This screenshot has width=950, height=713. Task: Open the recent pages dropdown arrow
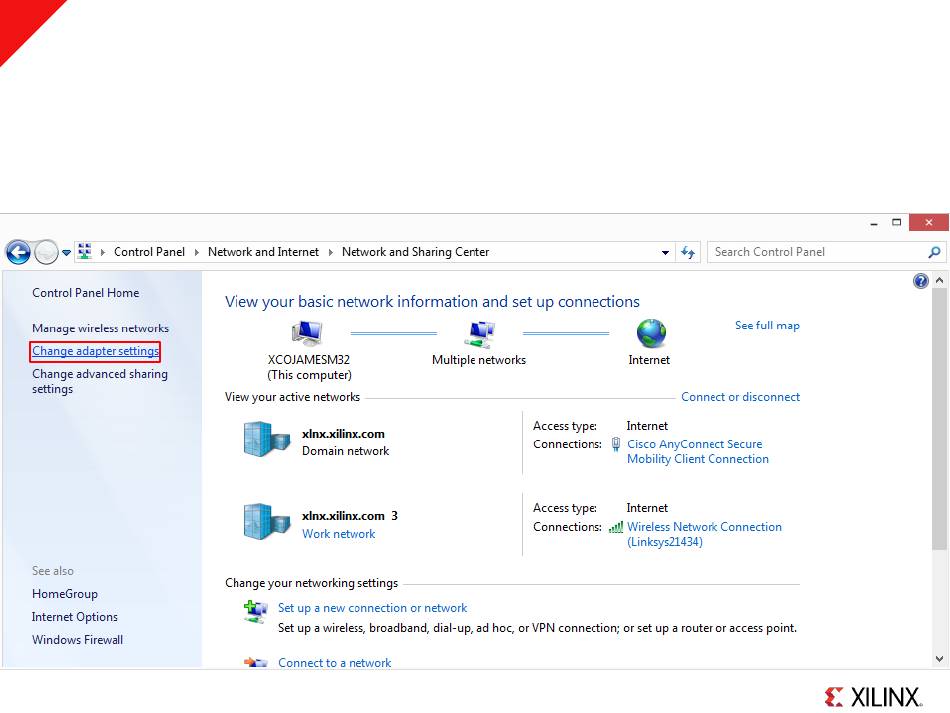coord(66,253)
